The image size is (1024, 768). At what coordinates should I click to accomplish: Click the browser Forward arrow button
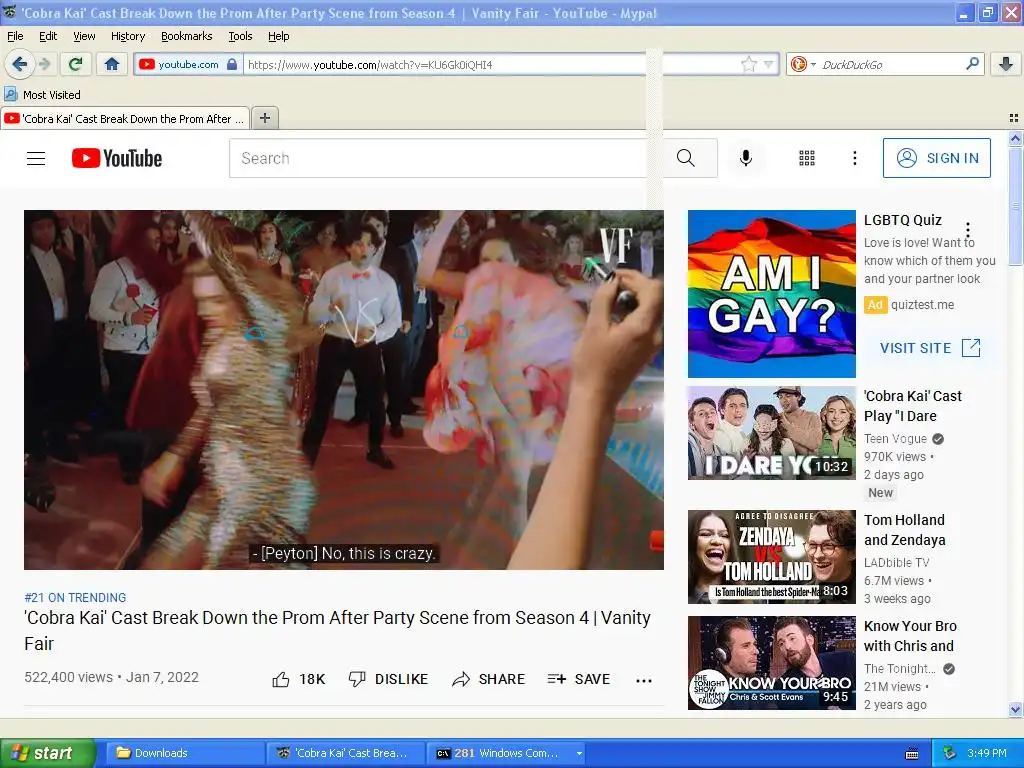click(x=44, y=64)
